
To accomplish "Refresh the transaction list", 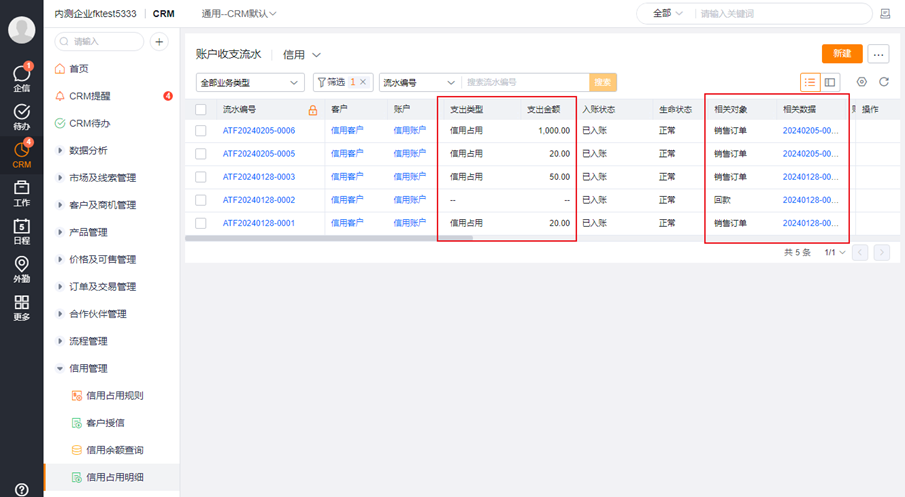I will click(884, 82).
